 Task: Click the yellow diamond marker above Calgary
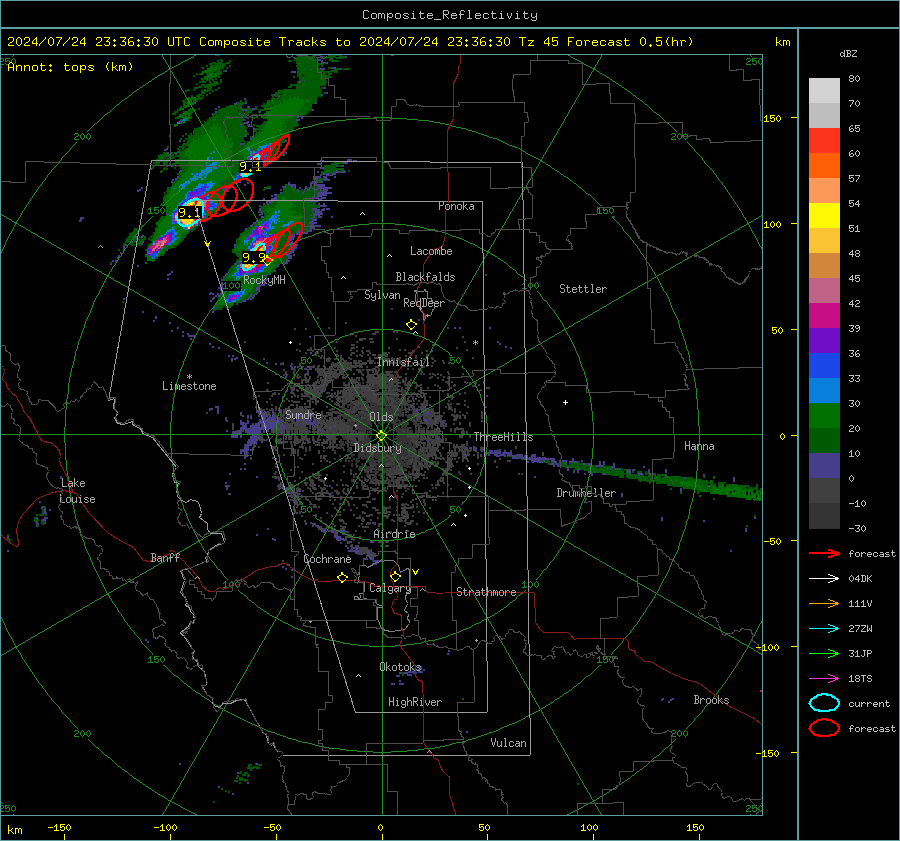[x=395, y=576]
